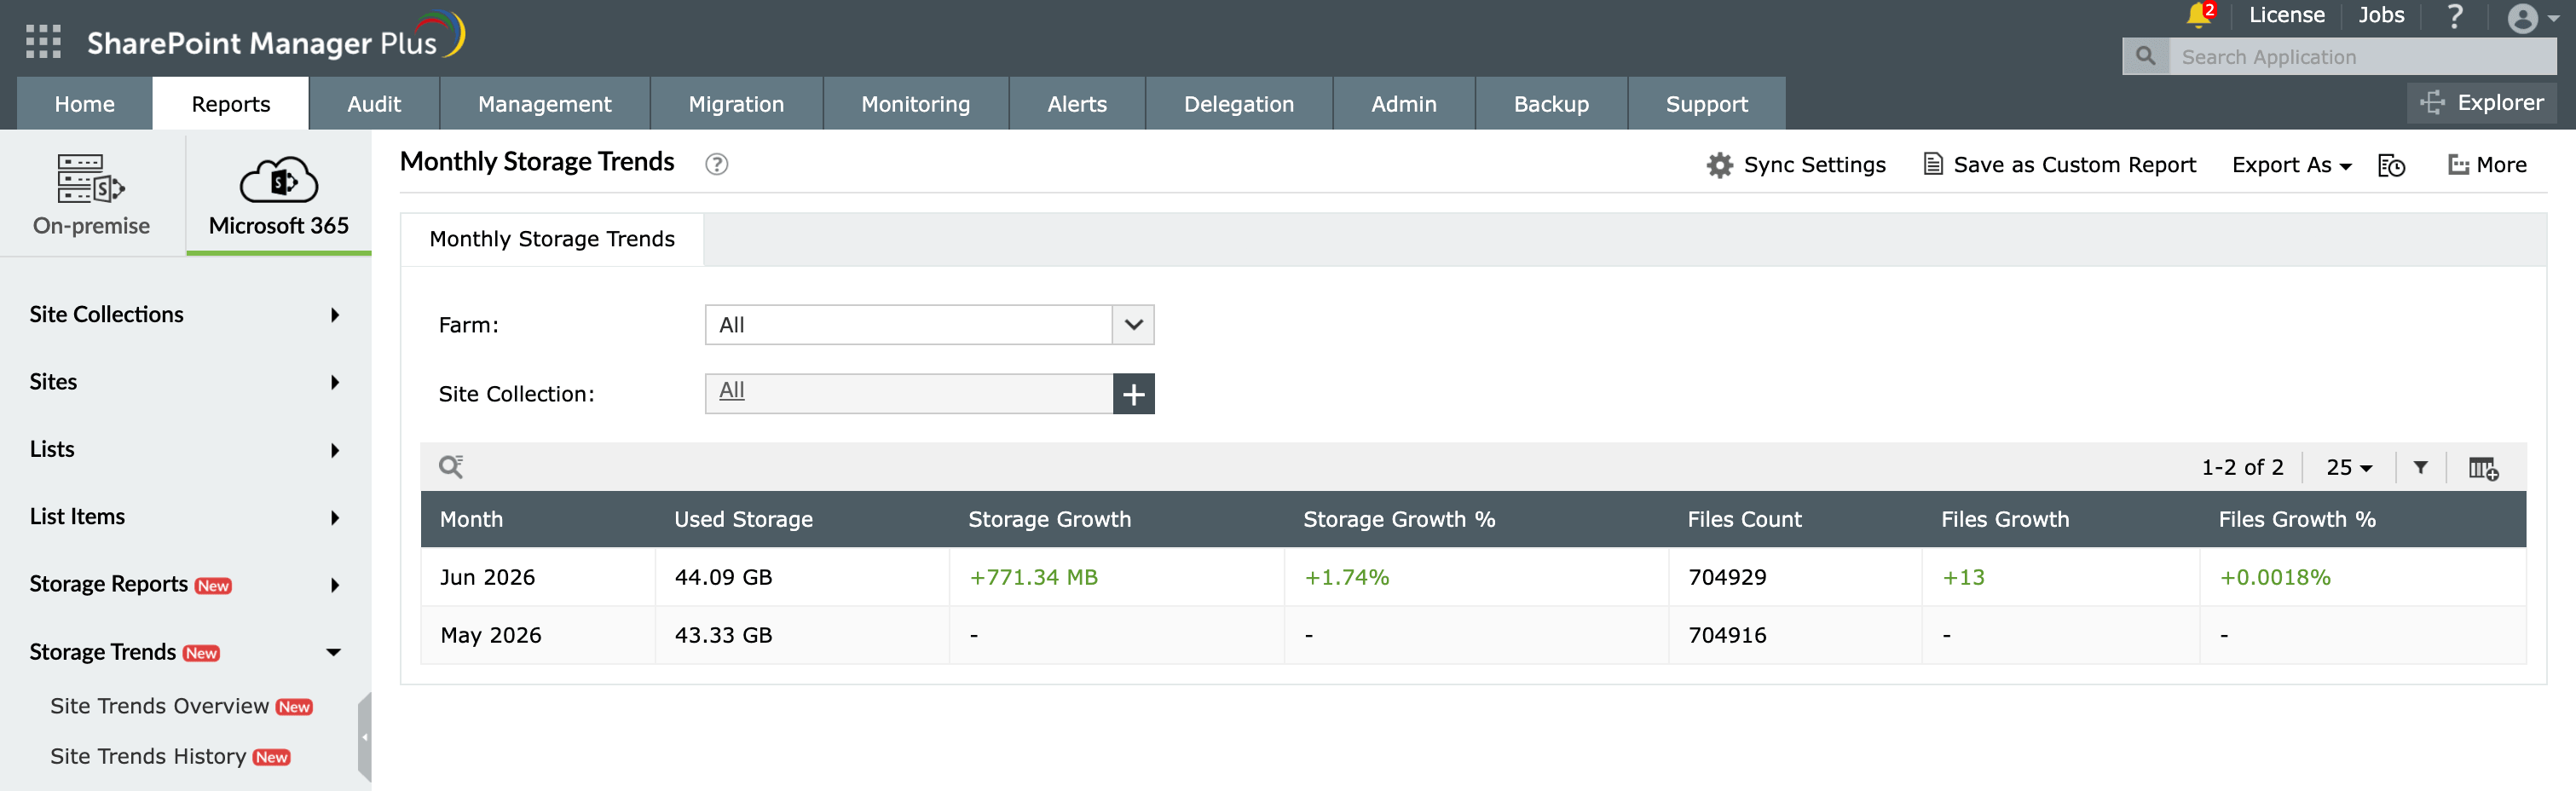
Task: Switch to the Monitoring tab
Action: (916, 104)
